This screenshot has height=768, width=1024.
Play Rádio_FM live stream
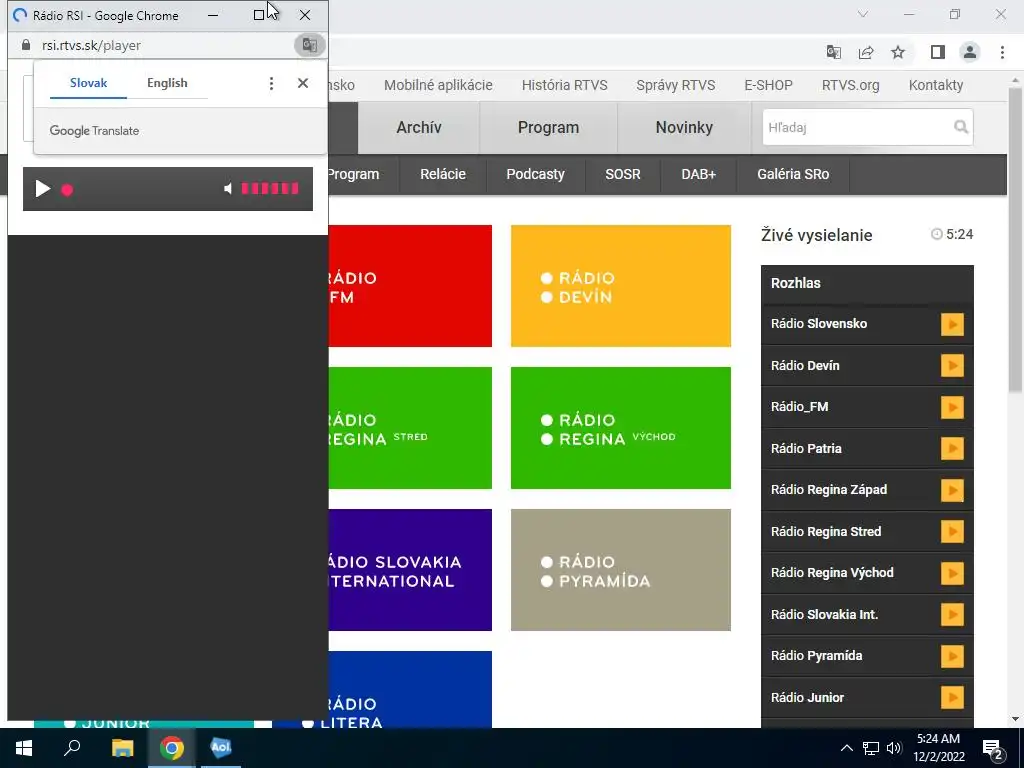click(952, 407)
